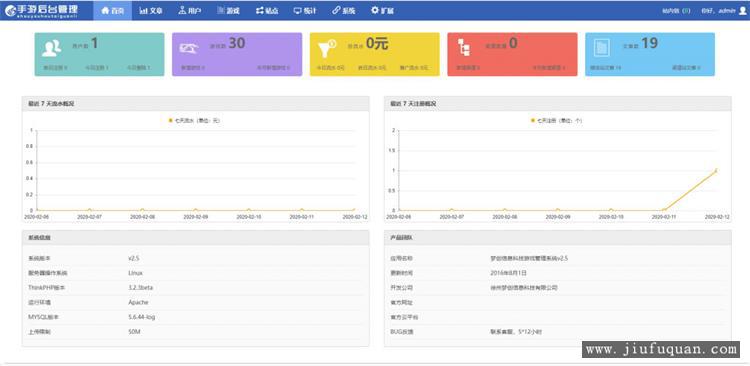Open the 站点 site menu

click(x=267, y=11)
